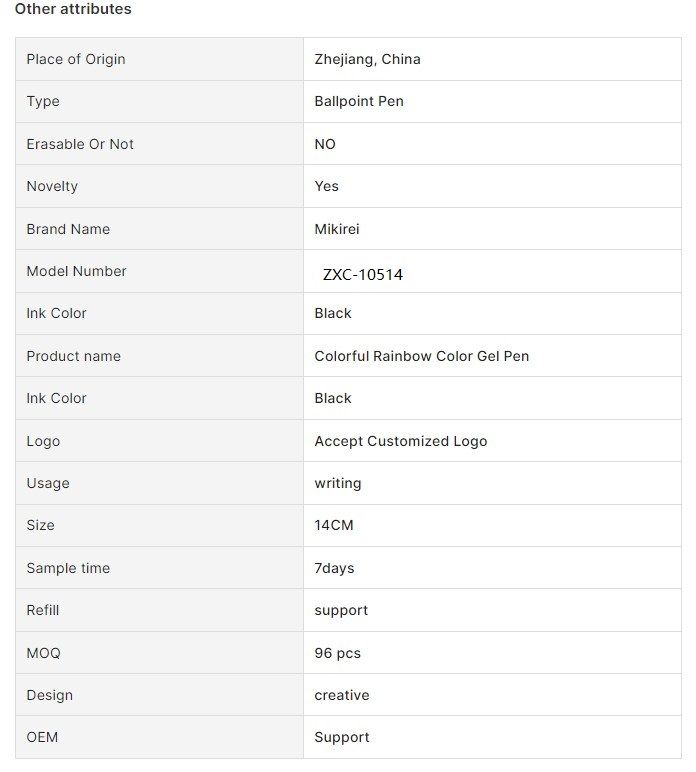Select the Refill value support

click(x=341, y=611)
